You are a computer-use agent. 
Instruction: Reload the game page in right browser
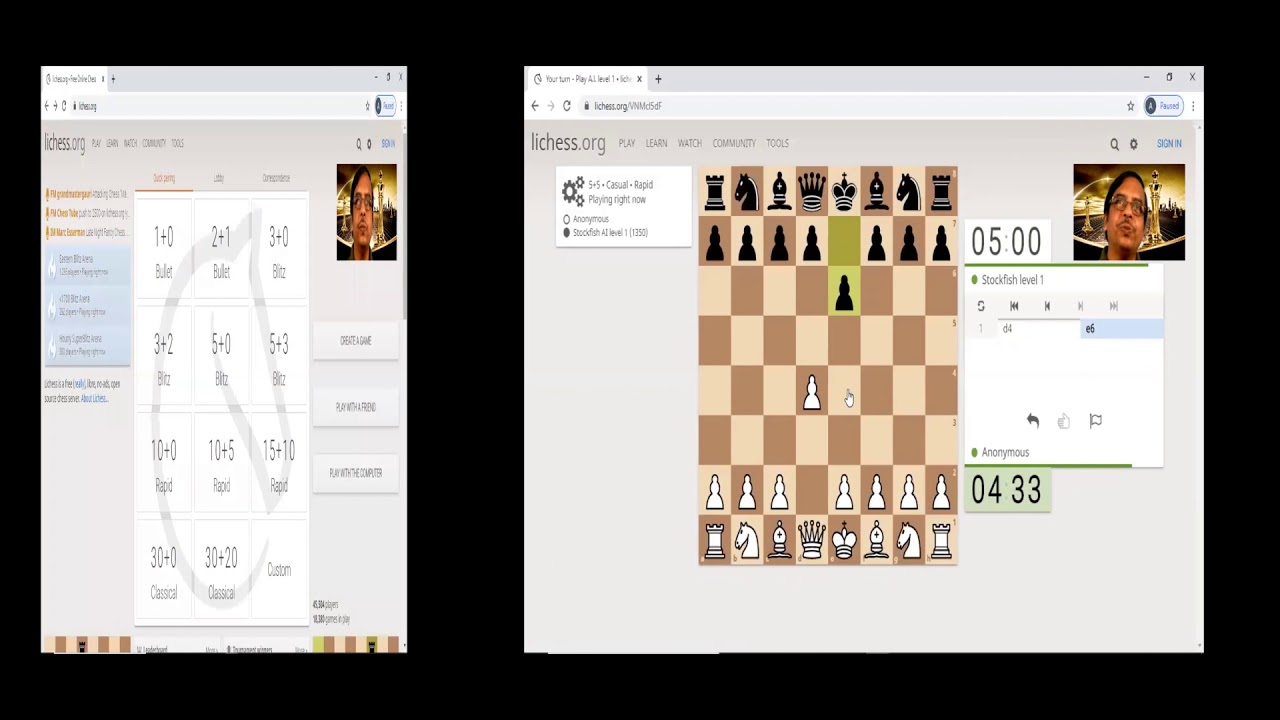point(567,106)
